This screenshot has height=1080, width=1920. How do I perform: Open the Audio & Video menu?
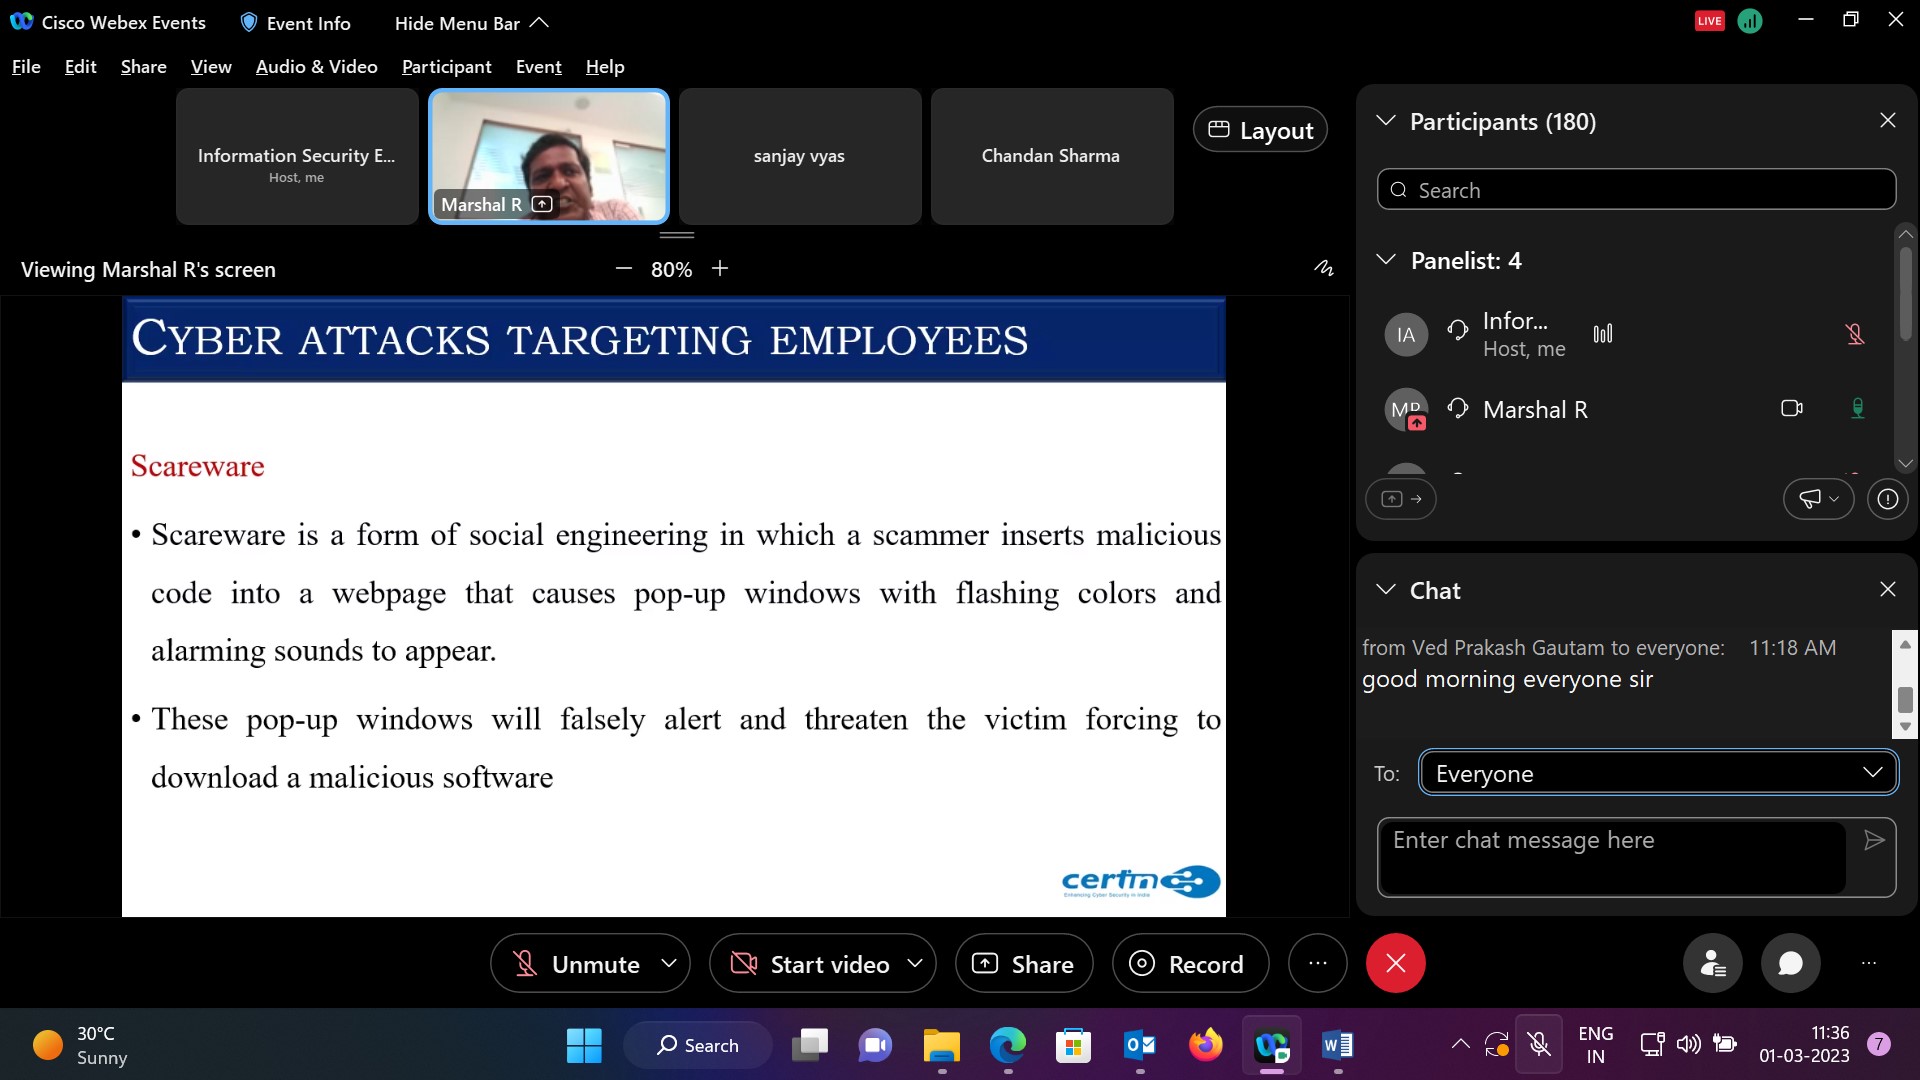pos(316,67)
